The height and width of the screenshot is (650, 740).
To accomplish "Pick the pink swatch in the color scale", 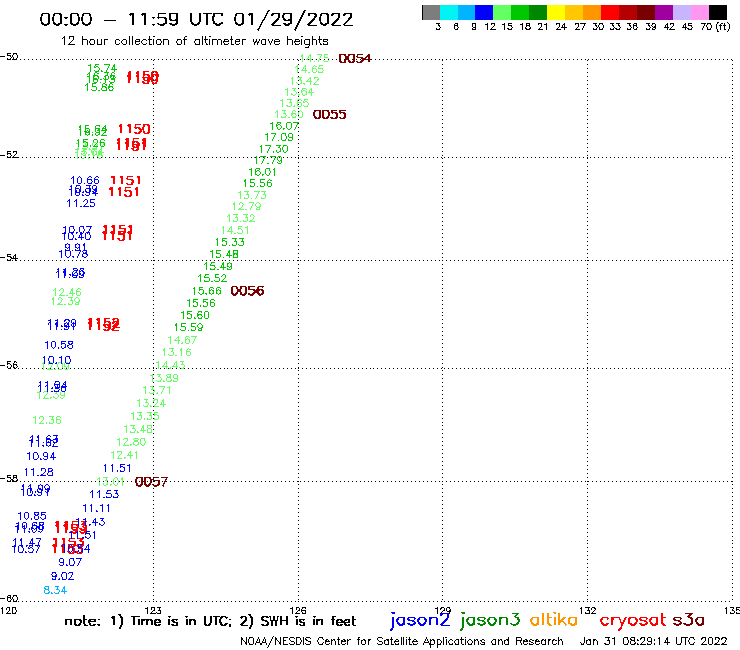I will [700, 12].
